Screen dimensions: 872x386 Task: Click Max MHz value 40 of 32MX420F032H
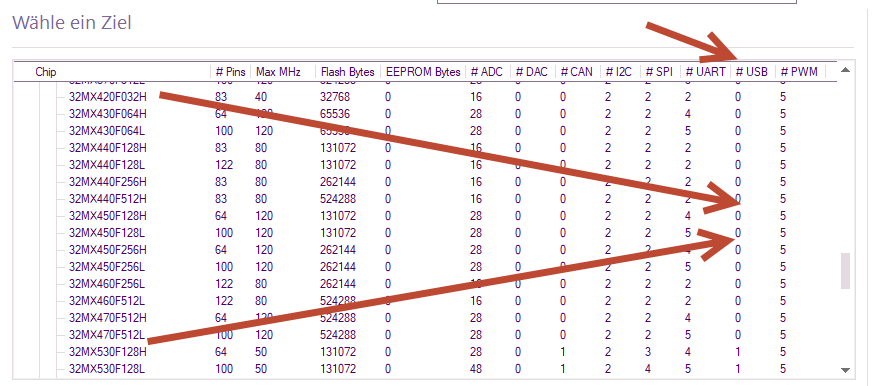pos(261,97)
